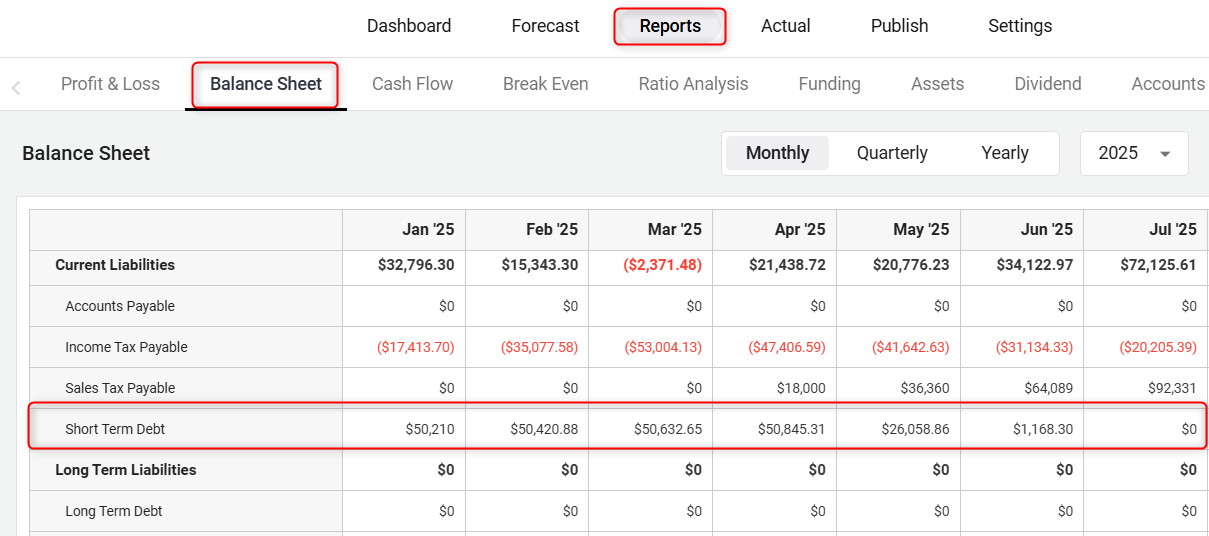Click the Jul '25 column header
1209x536 pixels.
(x=1173, y=230)
